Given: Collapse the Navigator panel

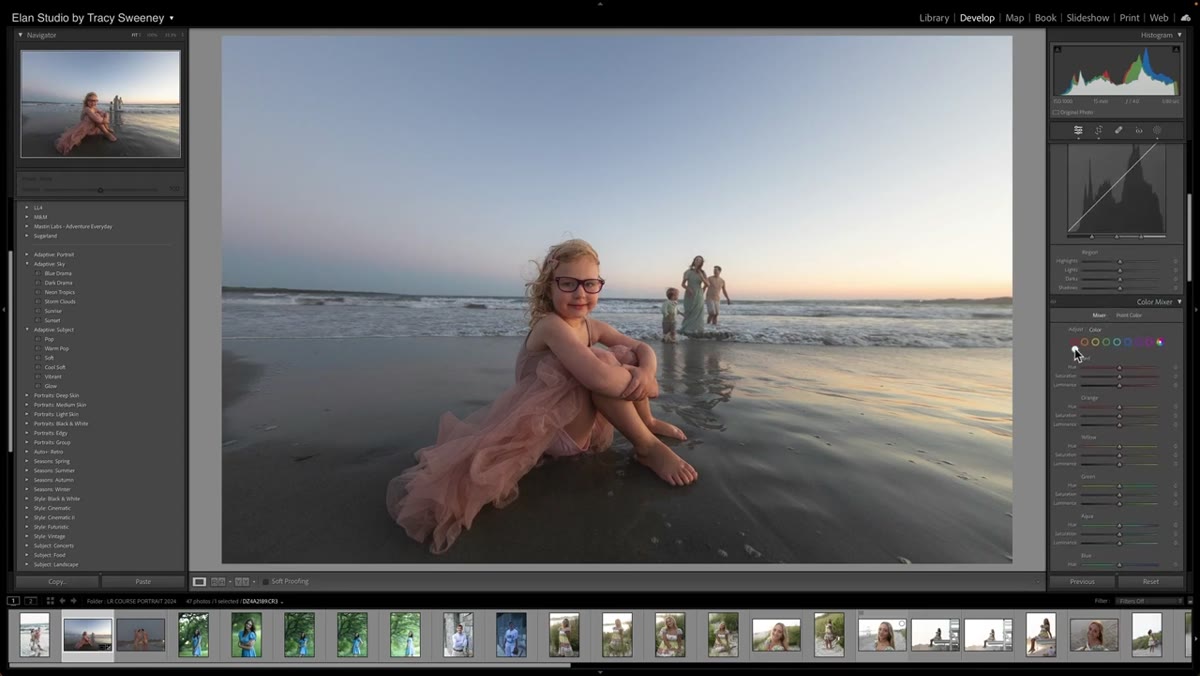Looking at the screenshot, I should coord(20,35).
